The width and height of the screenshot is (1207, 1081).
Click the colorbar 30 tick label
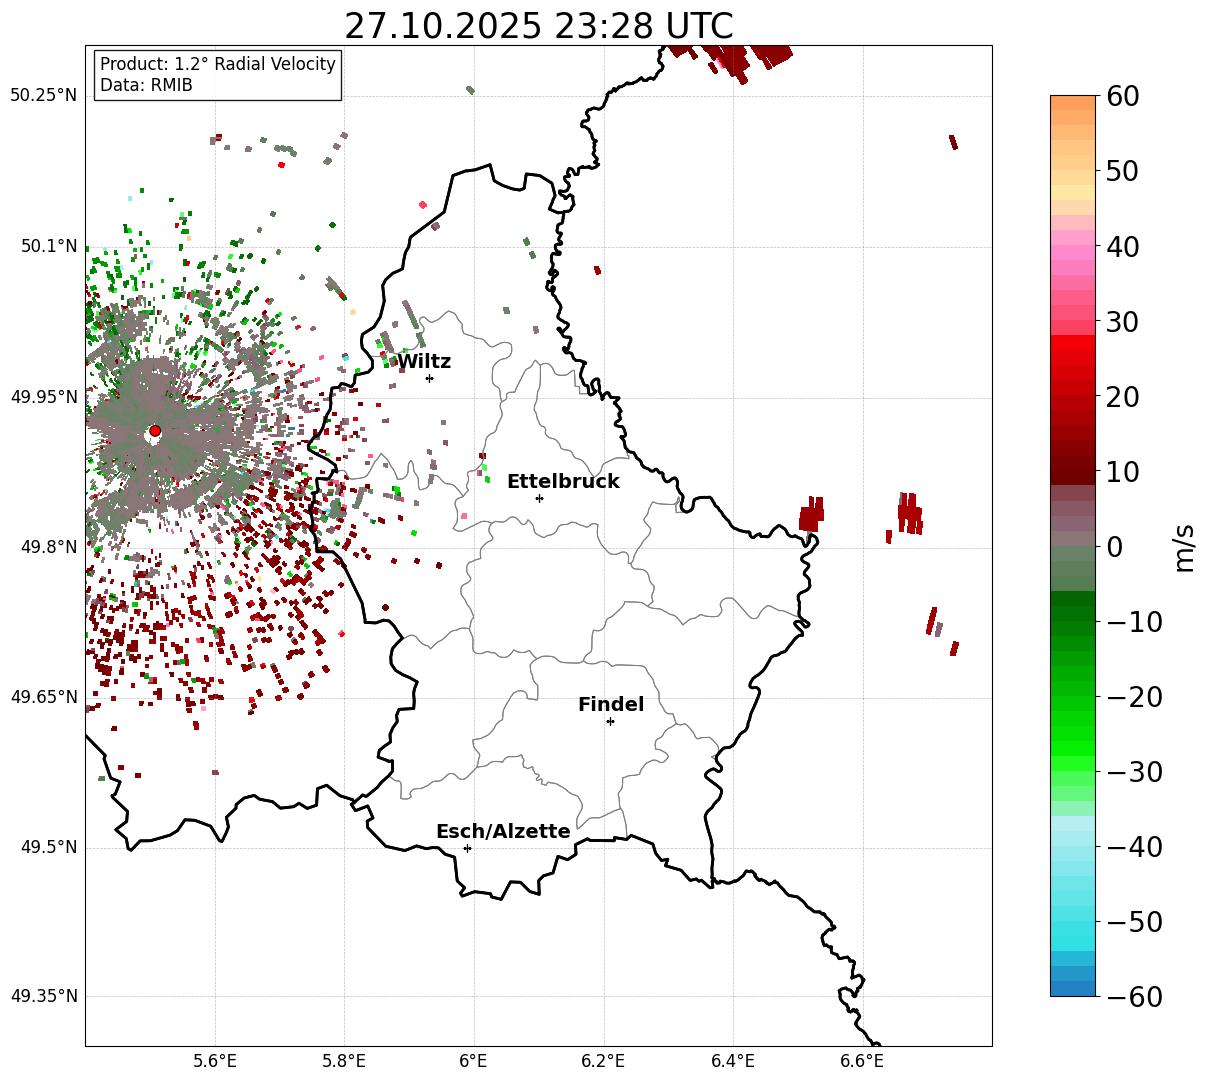click(1122, 322)
